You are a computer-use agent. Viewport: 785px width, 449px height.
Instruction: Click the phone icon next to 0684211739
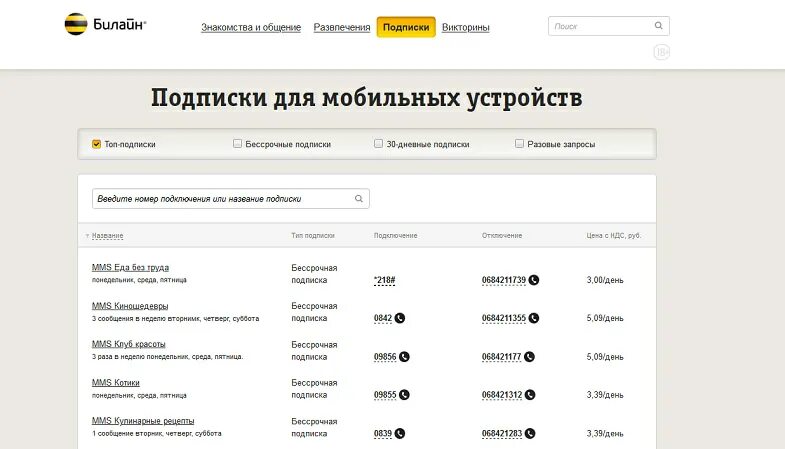coord(534,280)
